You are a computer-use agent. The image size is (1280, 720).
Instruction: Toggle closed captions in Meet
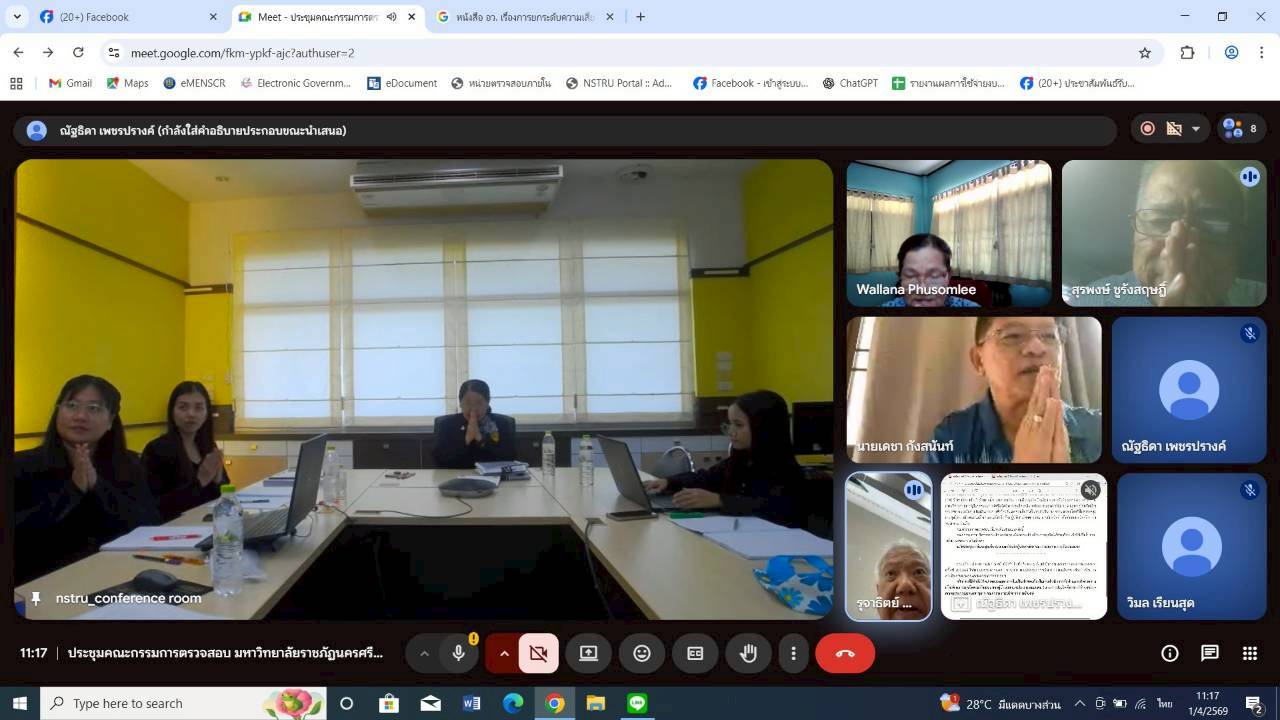695,653
